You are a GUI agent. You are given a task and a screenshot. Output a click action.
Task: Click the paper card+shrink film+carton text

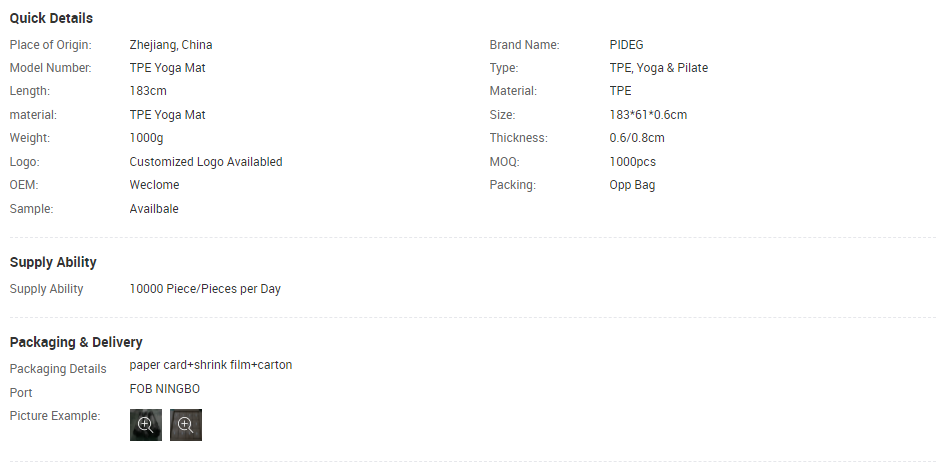(211, 365)
